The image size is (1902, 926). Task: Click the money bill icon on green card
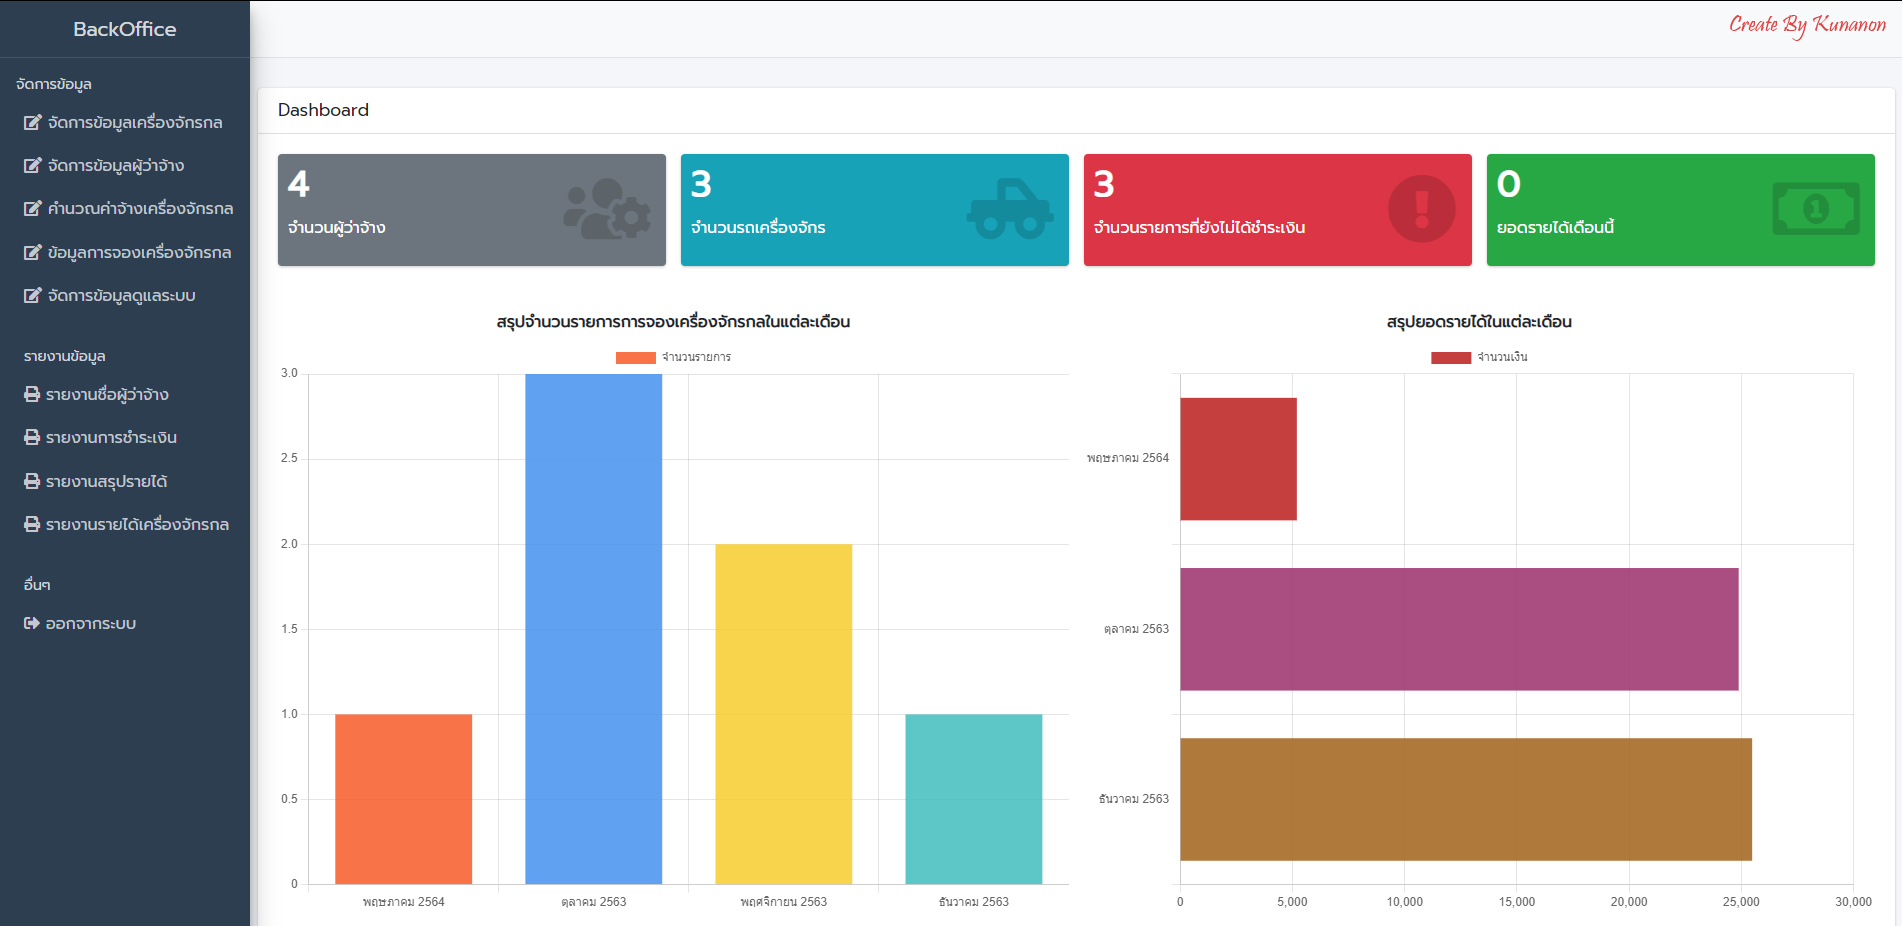1815,209
